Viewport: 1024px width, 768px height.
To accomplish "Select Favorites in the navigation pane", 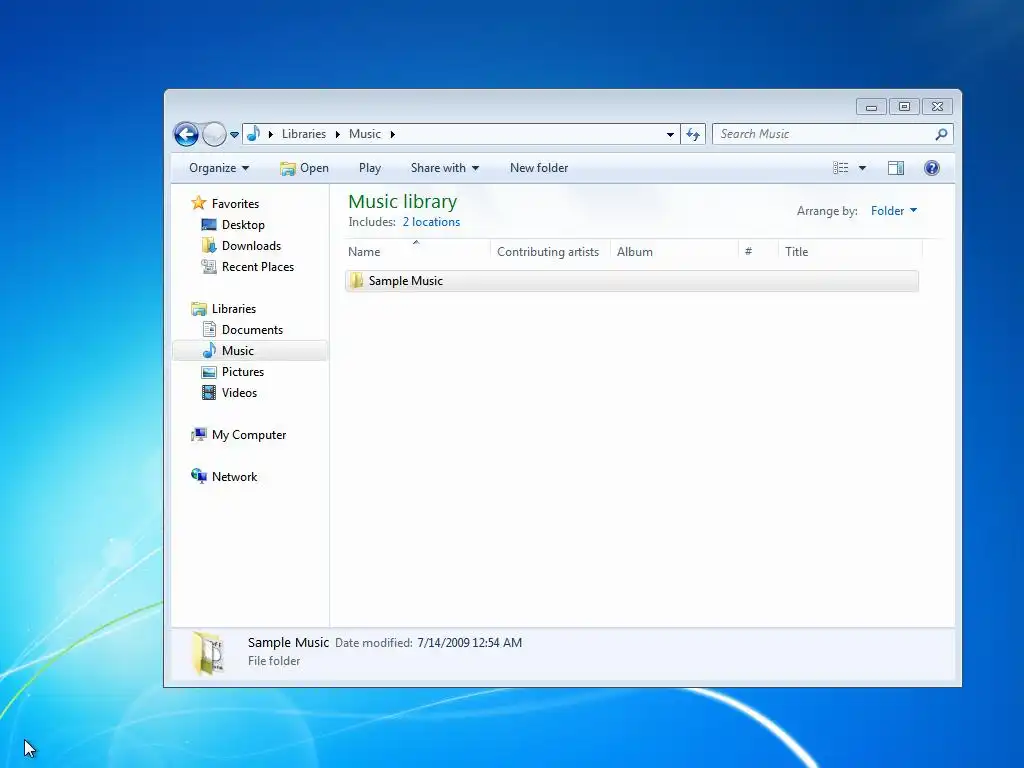I will click(235, 204).
